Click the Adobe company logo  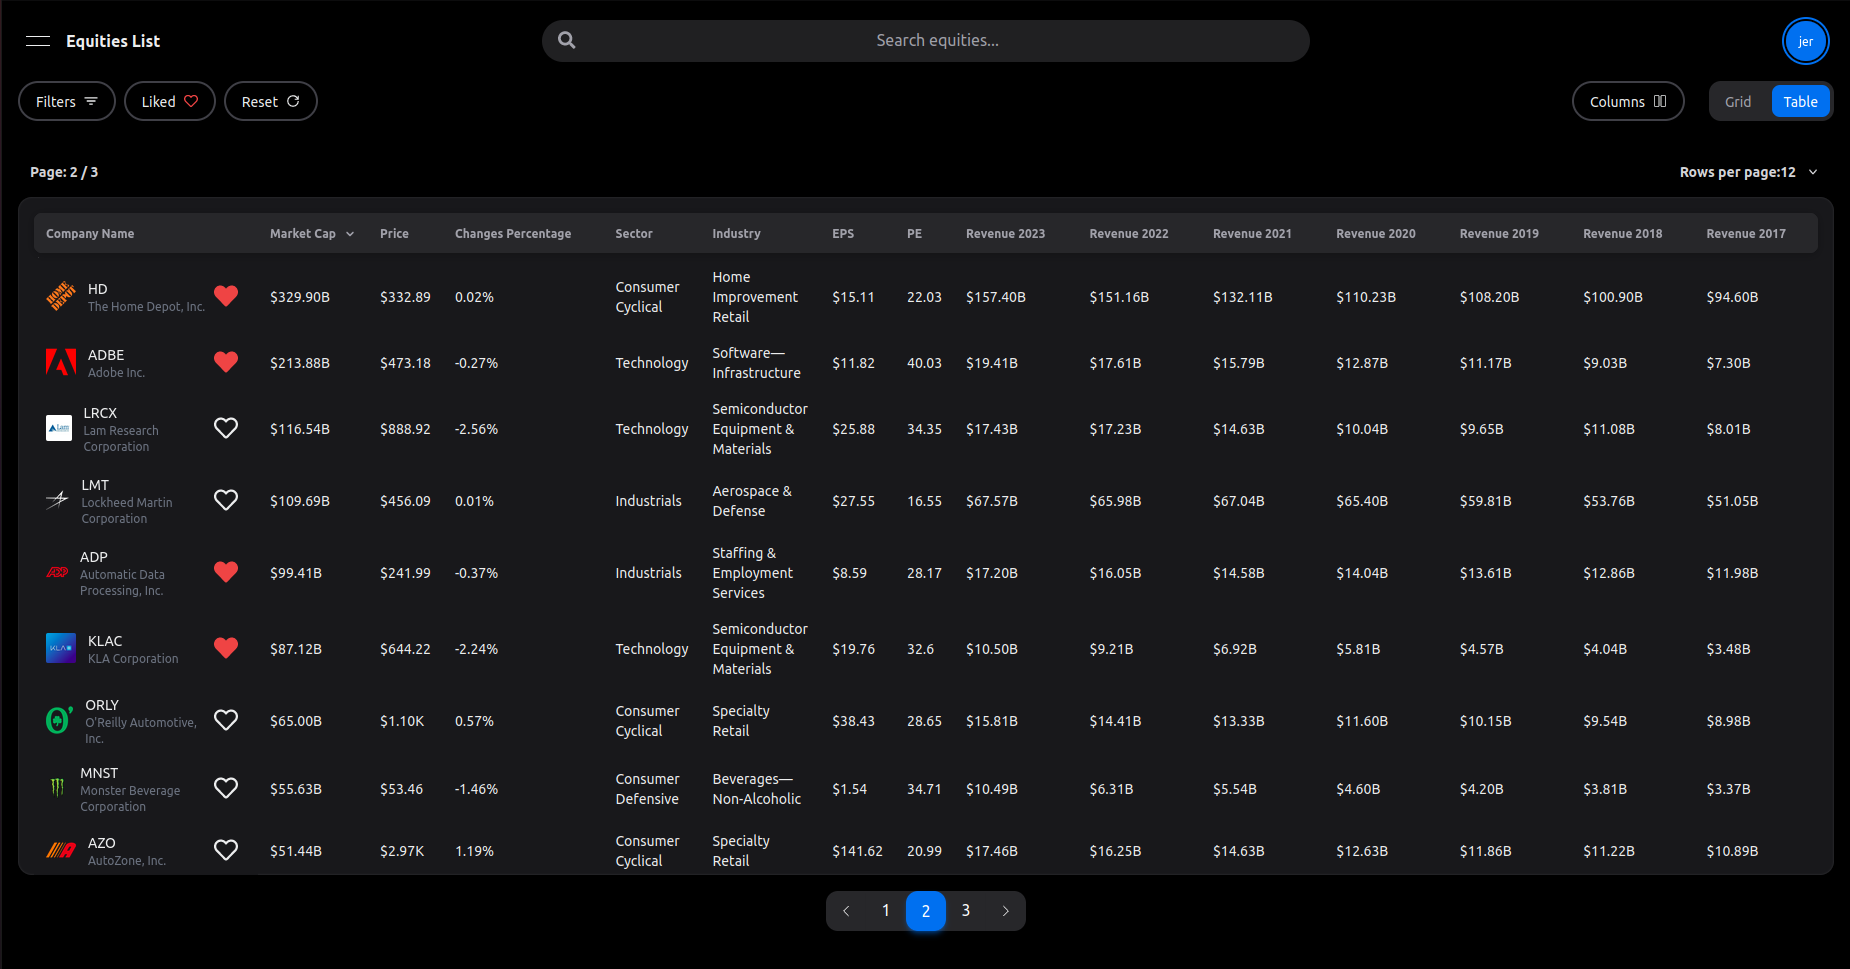[61, 362]
